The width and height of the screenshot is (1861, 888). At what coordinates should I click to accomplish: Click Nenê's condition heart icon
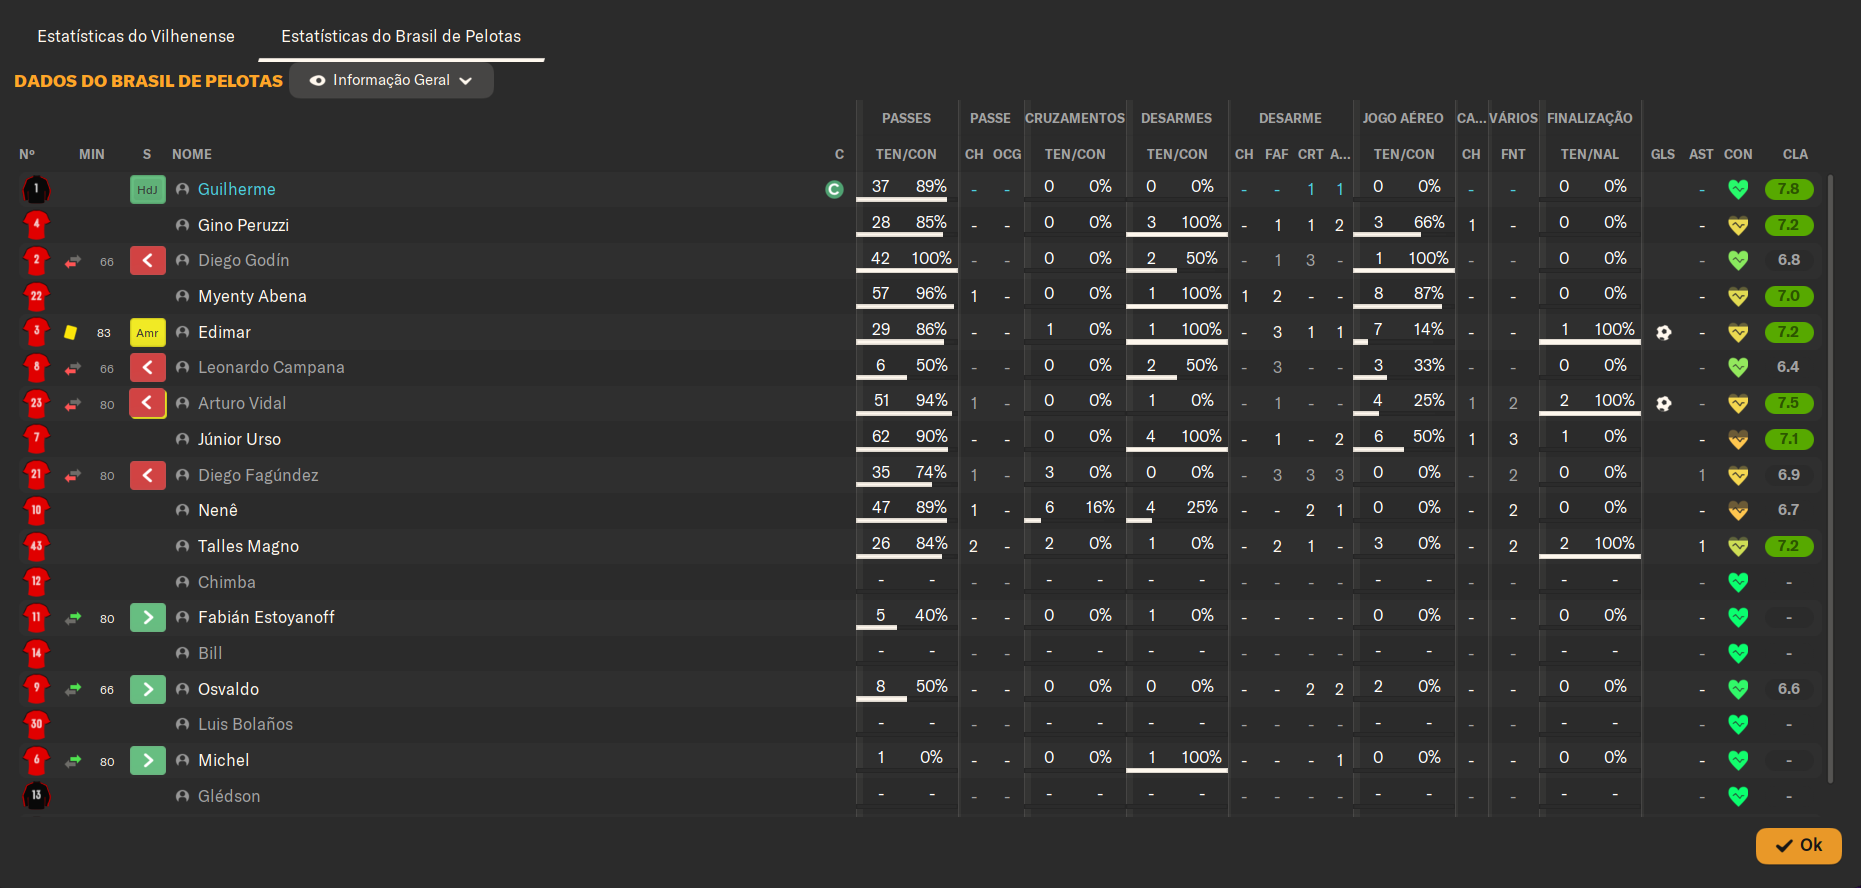tap(1738, 510)
